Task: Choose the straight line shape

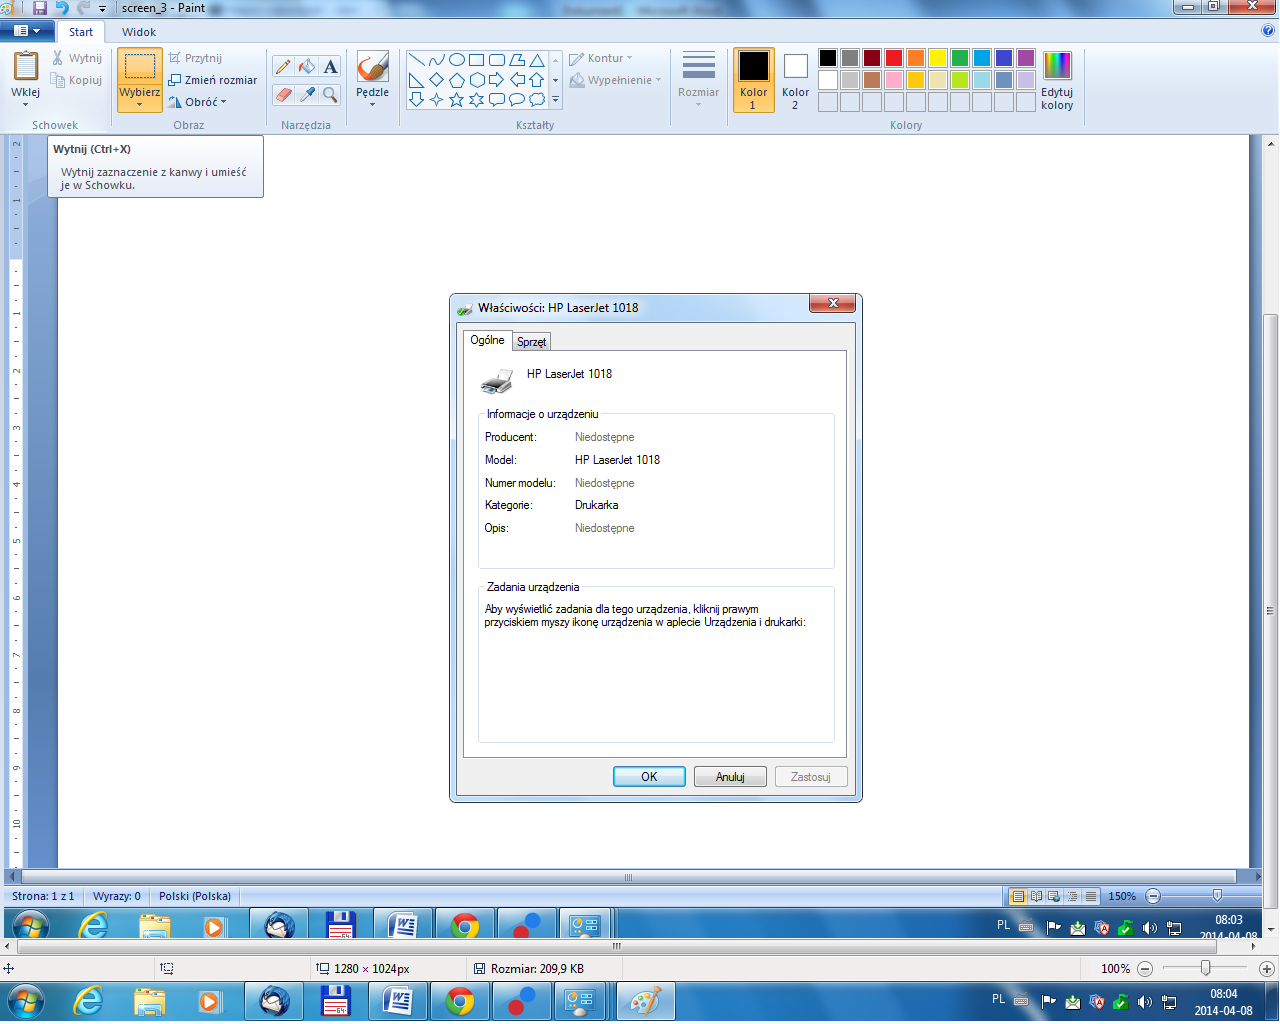Action: click(416, 60)
